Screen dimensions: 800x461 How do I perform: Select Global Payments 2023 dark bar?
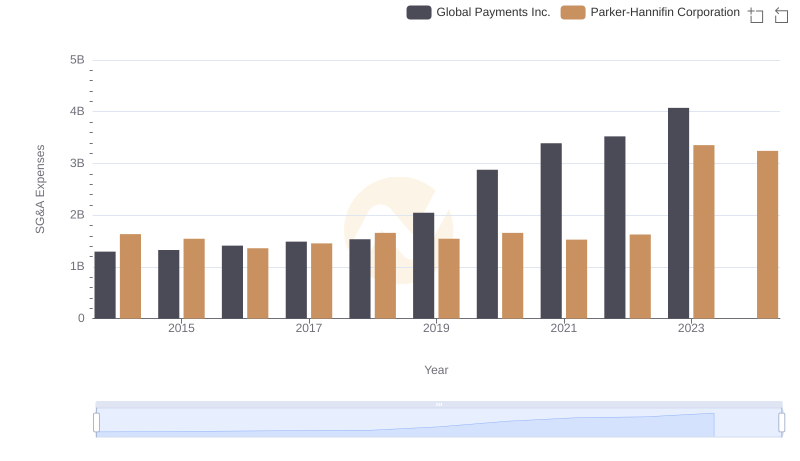(x=678, y=213)
